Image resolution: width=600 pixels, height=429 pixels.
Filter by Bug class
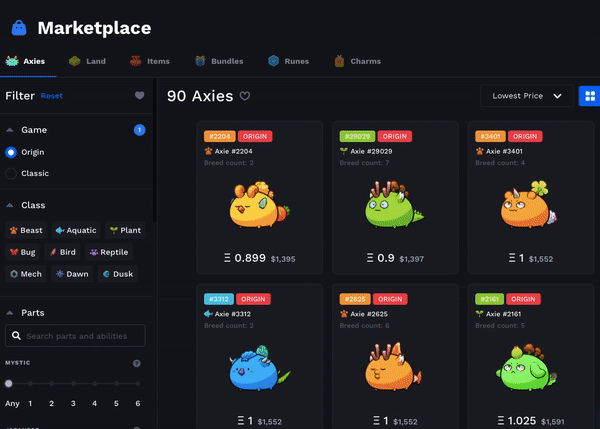(x=23, y=252)
